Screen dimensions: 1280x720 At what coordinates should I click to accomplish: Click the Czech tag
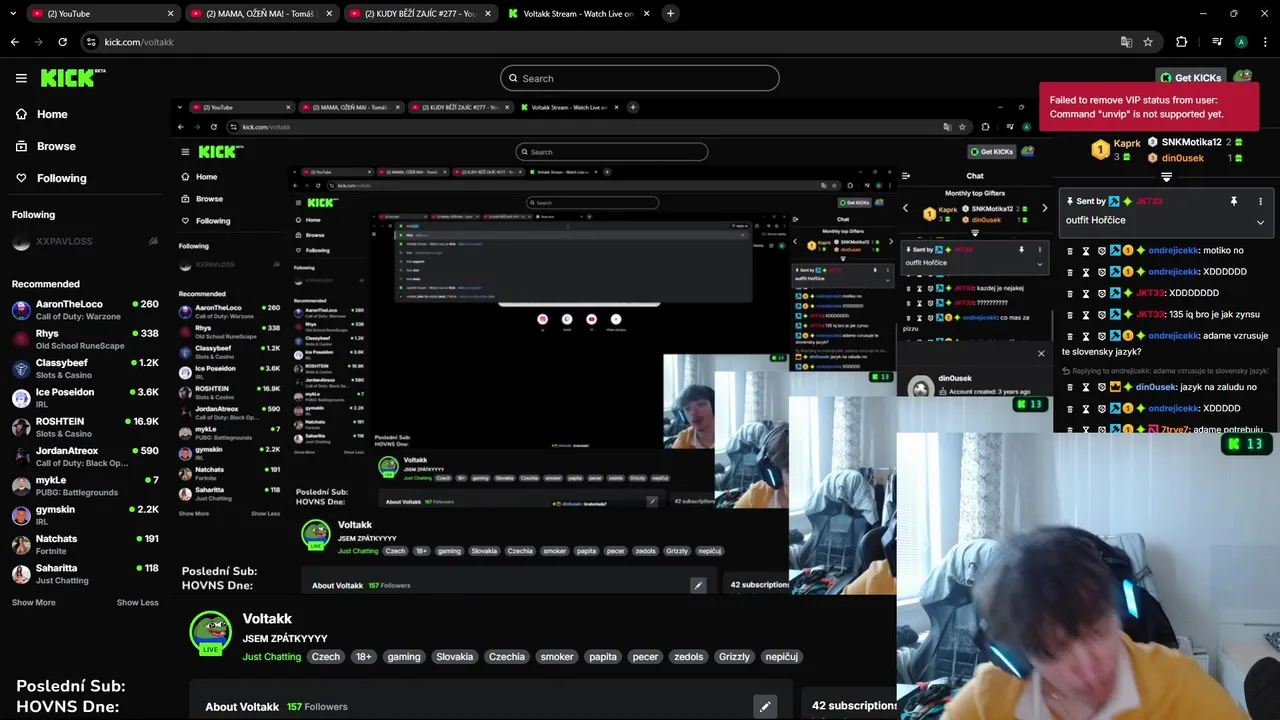tap(326, 657)
